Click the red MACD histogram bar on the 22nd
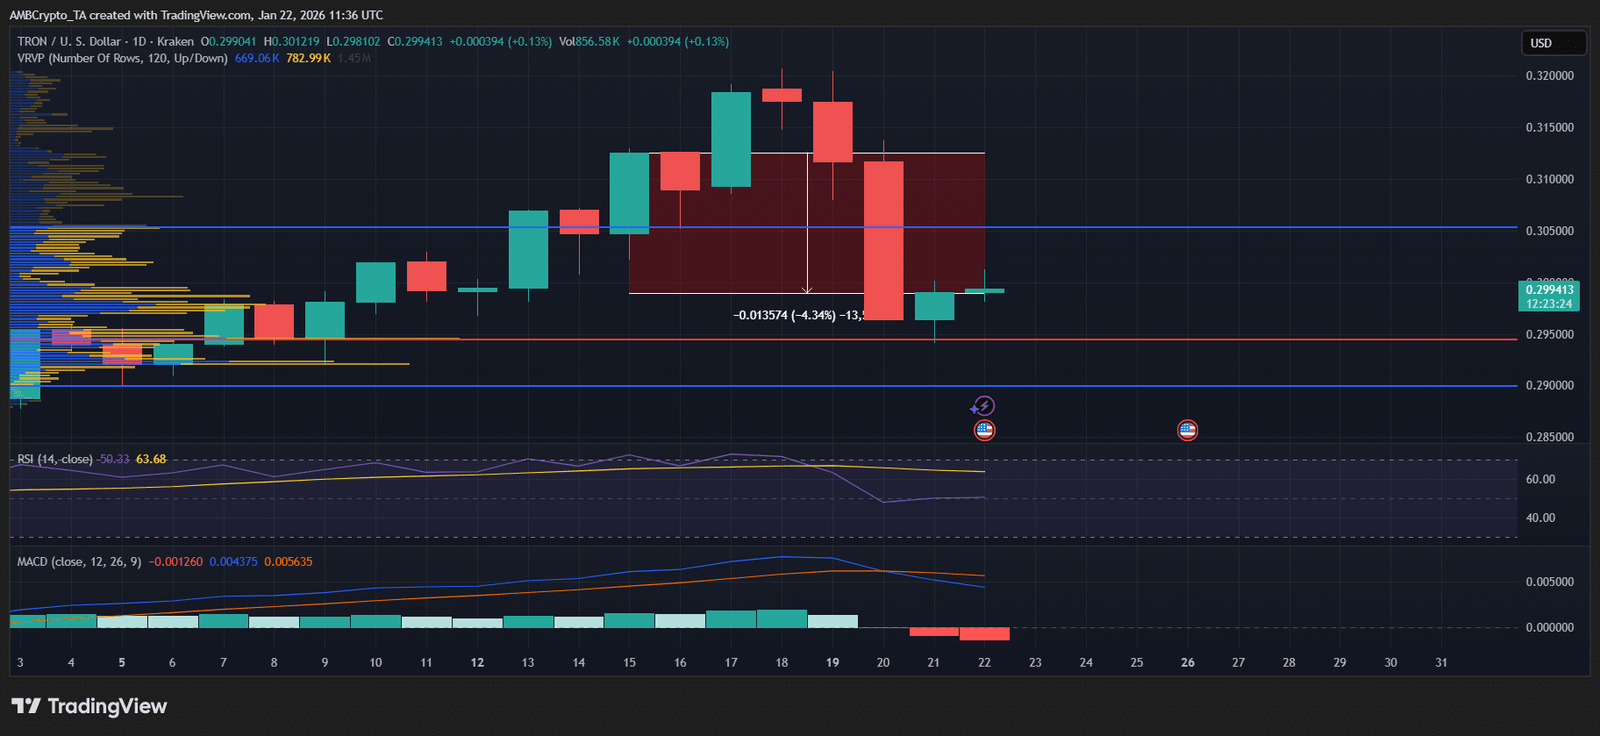Screen dimensions: 1600x736 tap(984, 634)
